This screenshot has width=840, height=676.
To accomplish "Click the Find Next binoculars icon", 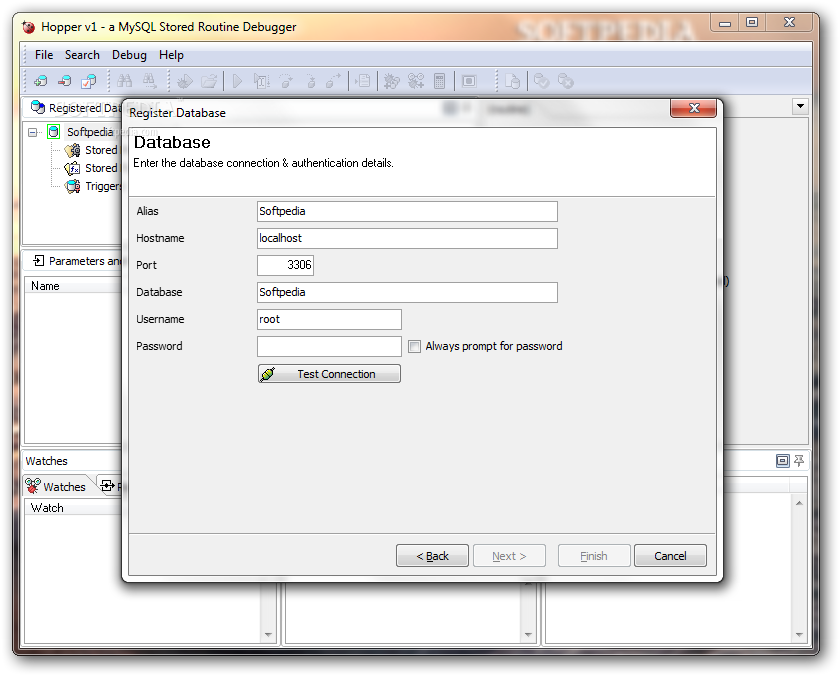I will coord(149,81).
